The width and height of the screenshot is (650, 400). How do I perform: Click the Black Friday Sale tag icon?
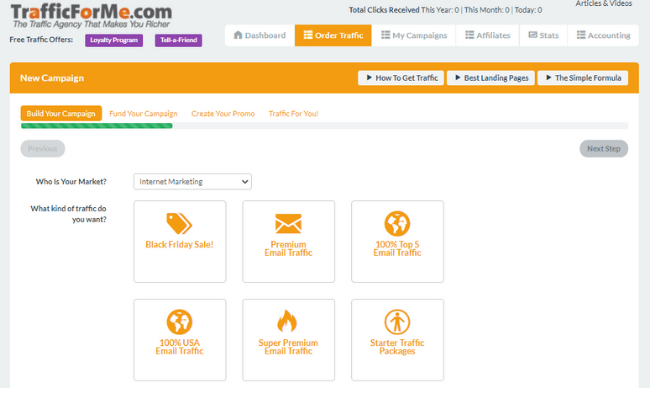coord(179,224)
